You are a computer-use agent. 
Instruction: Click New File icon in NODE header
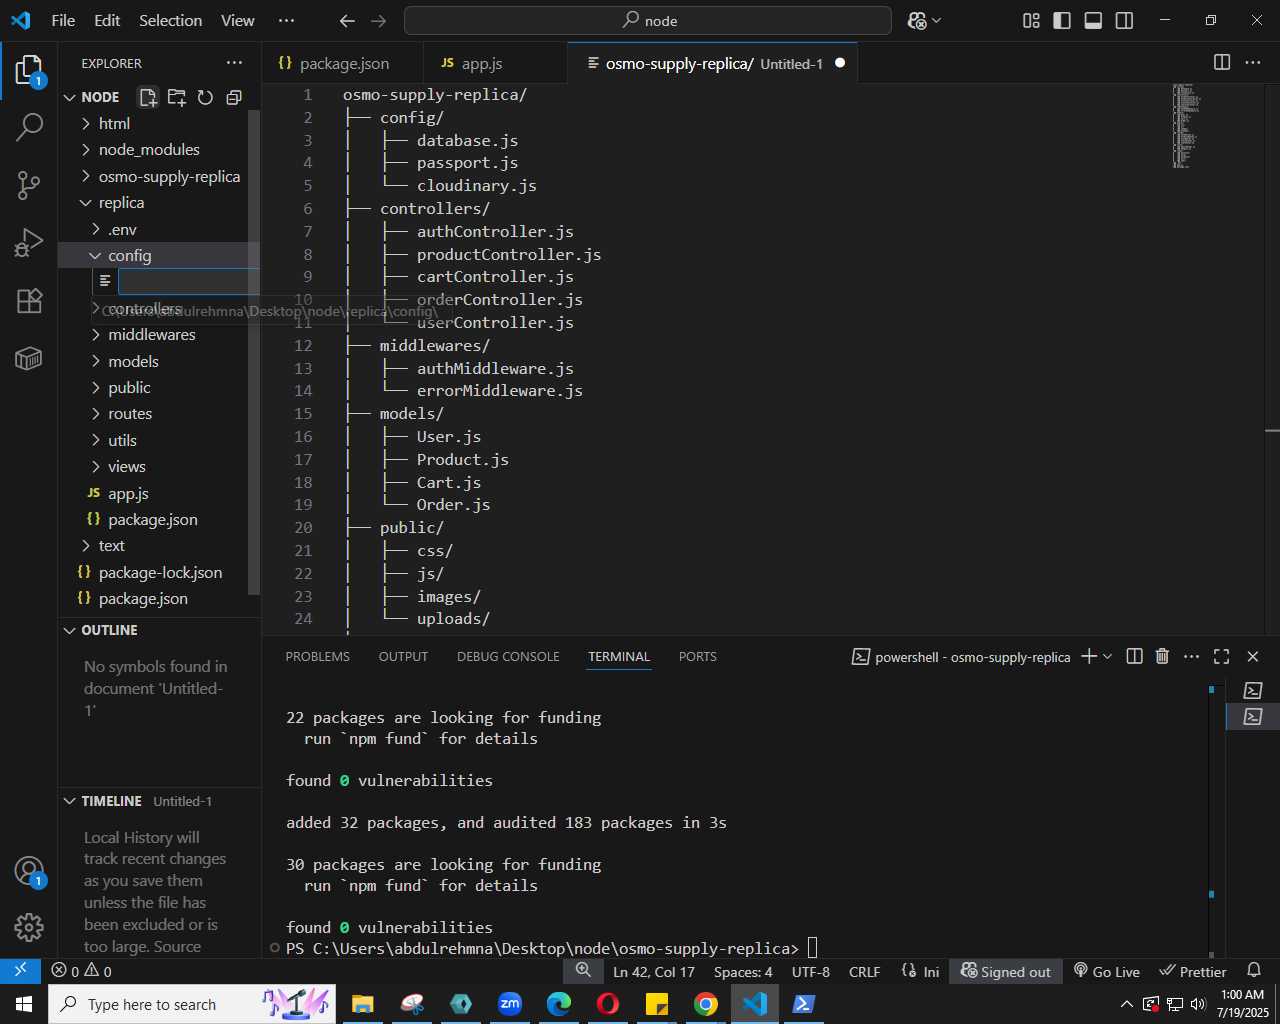pyautogui.click(x=148, y=97)
